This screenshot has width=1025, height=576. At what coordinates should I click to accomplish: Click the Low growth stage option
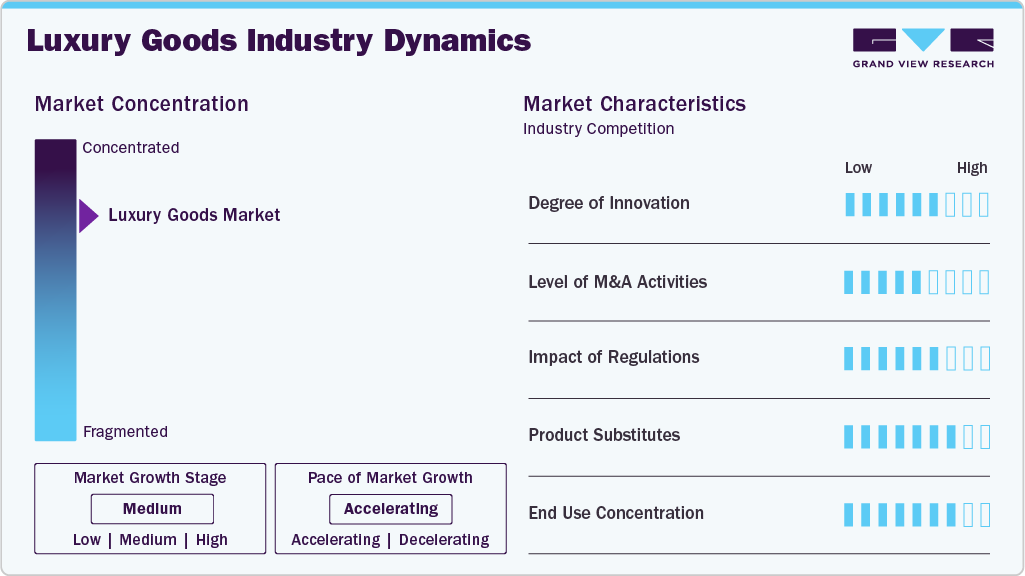87,540
